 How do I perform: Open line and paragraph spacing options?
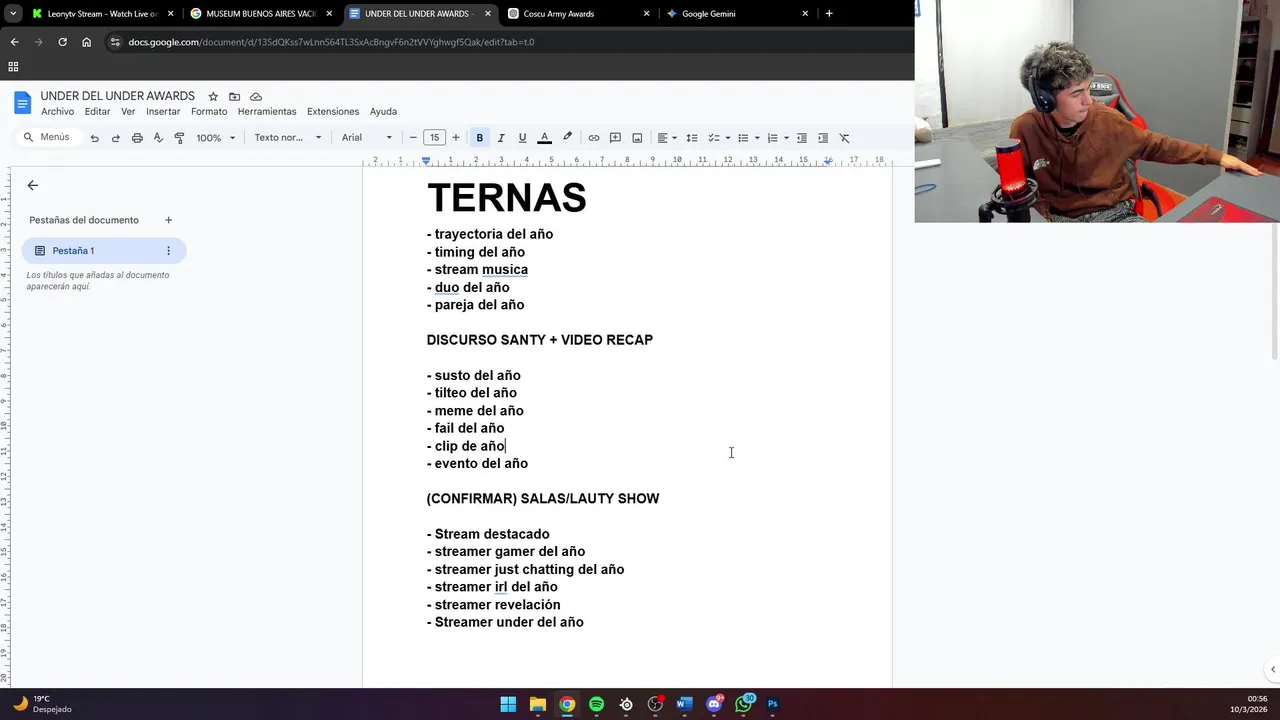691,138
